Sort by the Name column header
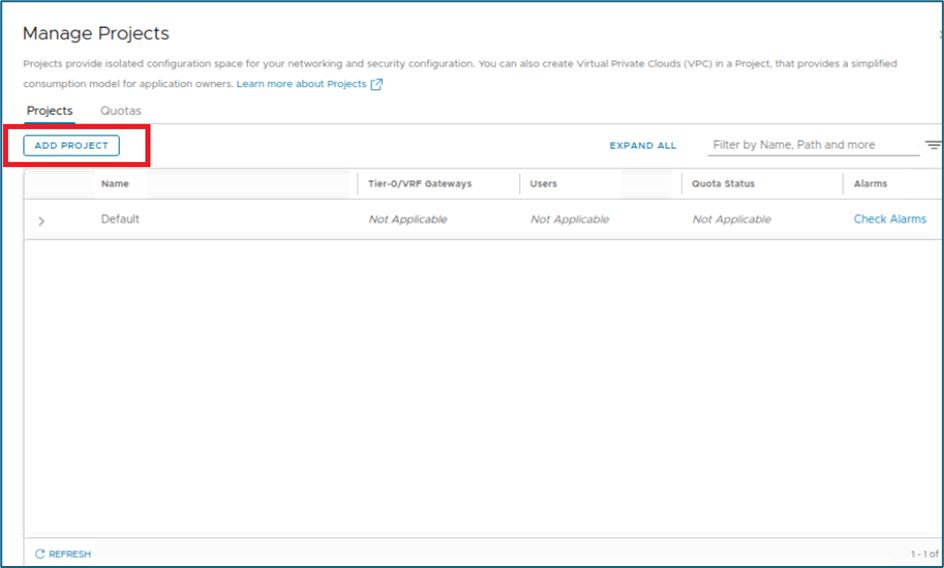944x568 pixels. coord(115,184)
